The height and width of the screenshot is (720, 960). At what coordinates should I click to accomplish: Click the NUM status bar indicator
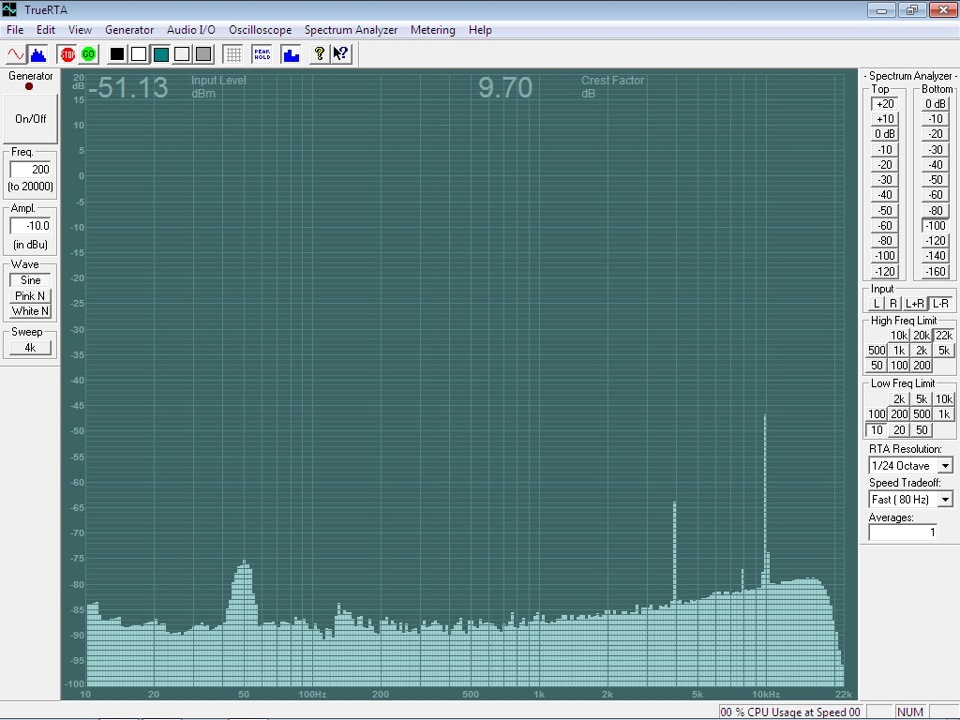point(910,712)
